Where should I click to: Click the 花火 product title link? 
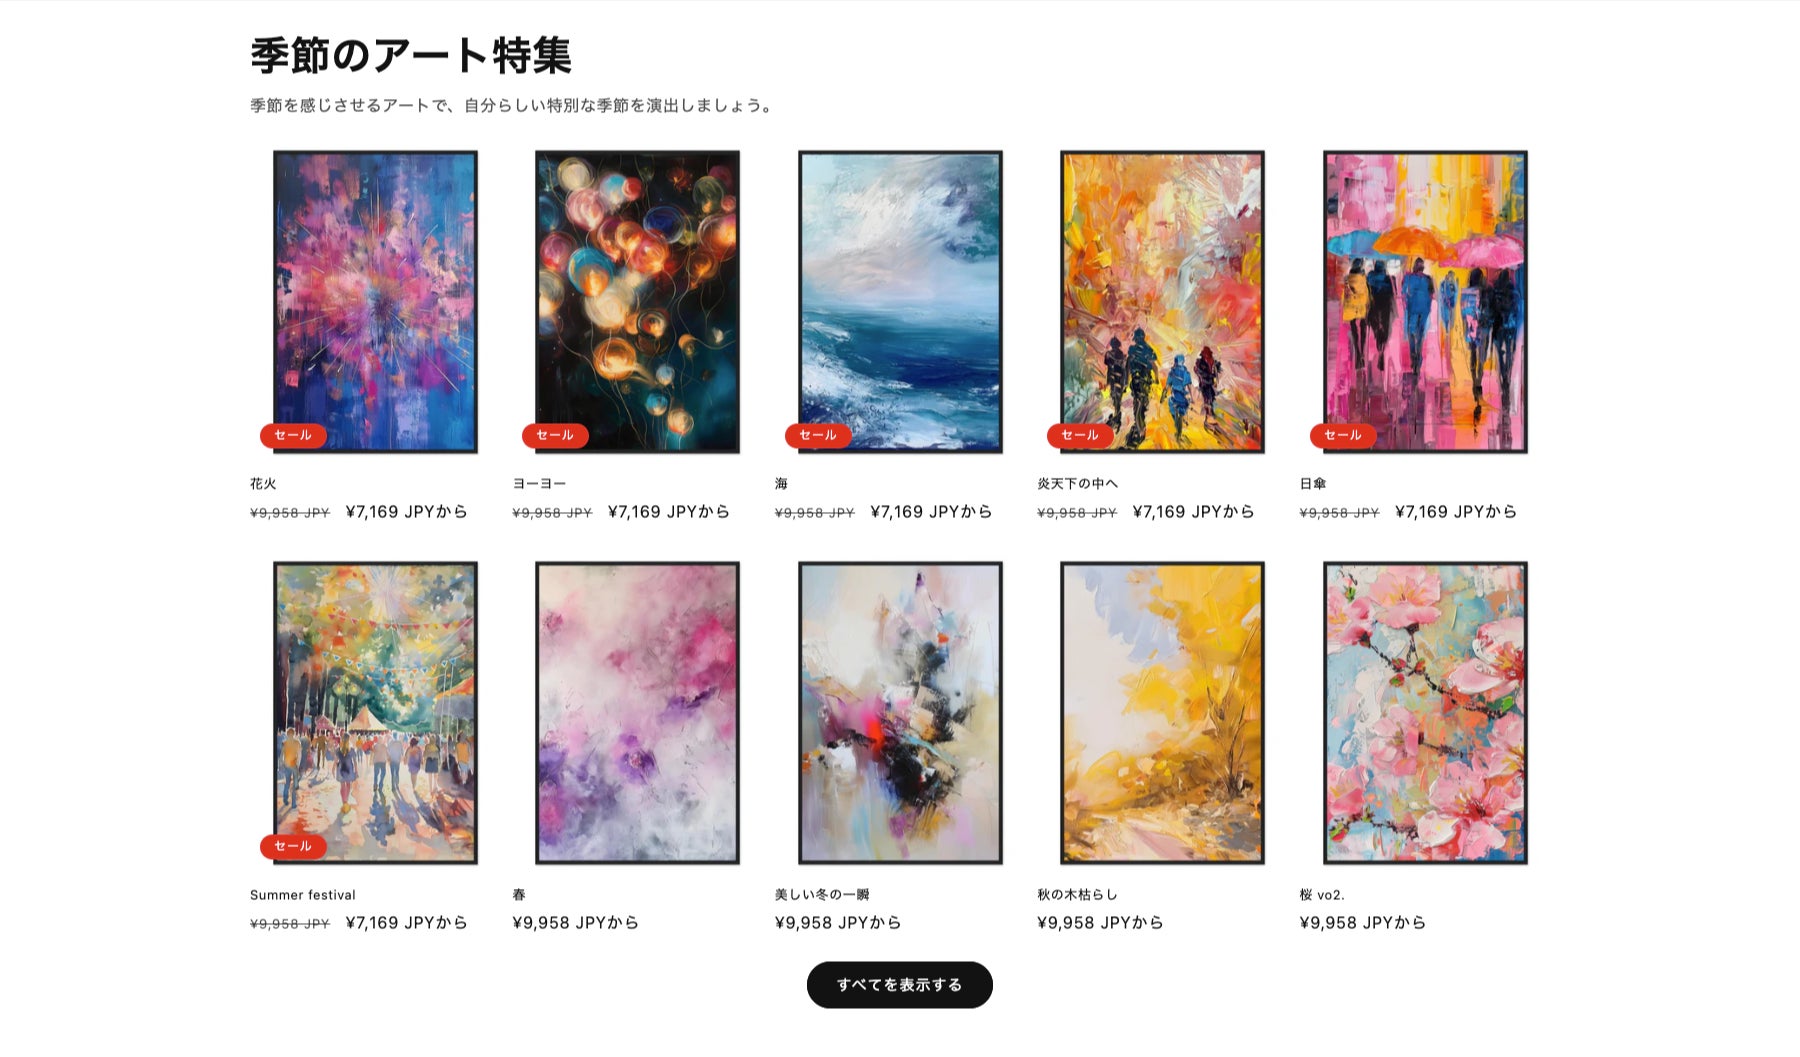coord(263,484)
